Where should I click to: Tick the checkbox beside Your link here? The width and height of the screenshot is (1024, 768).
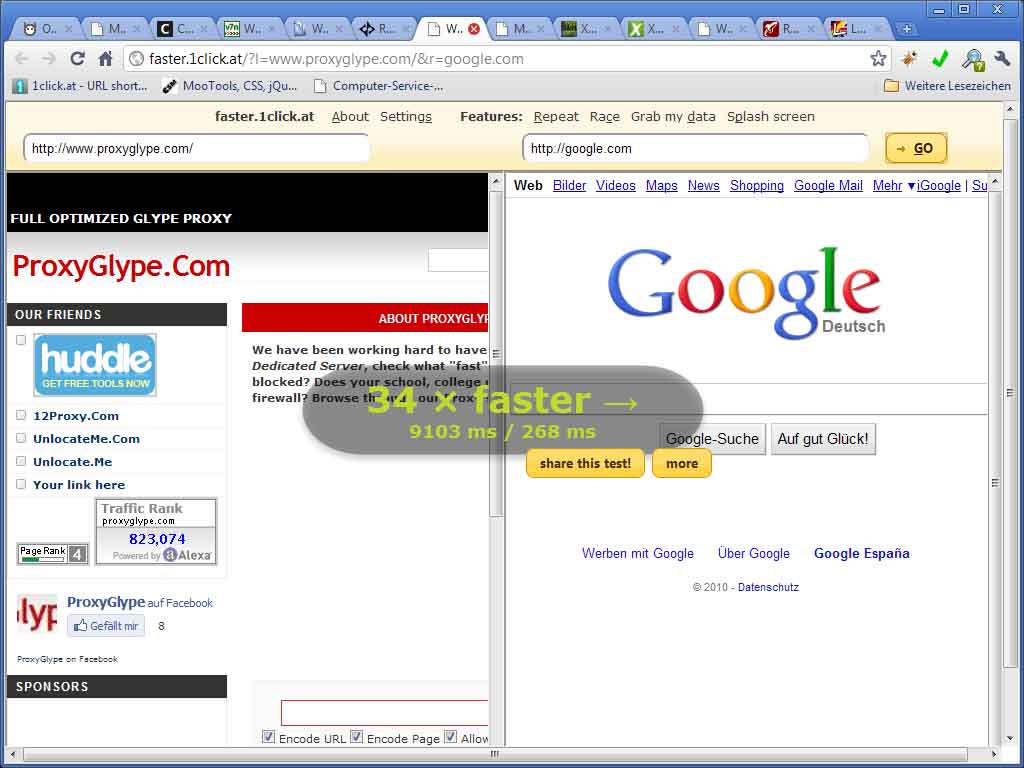coord(21,484)
